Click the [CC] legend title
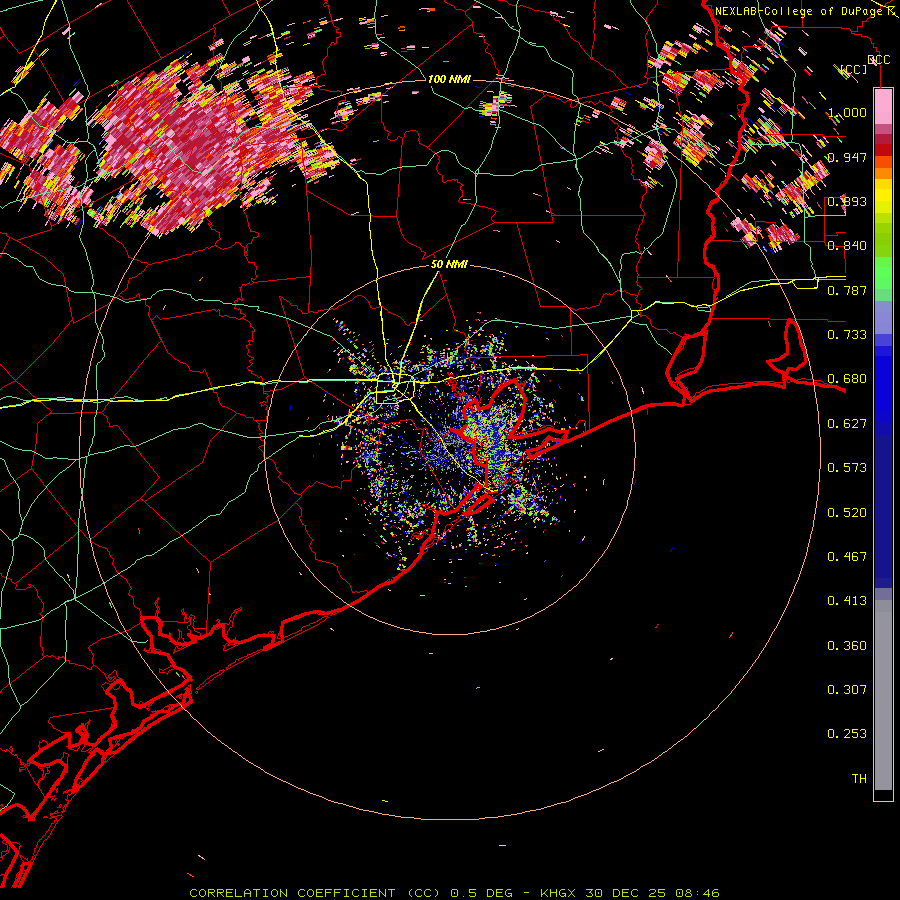 coord(854,69)
